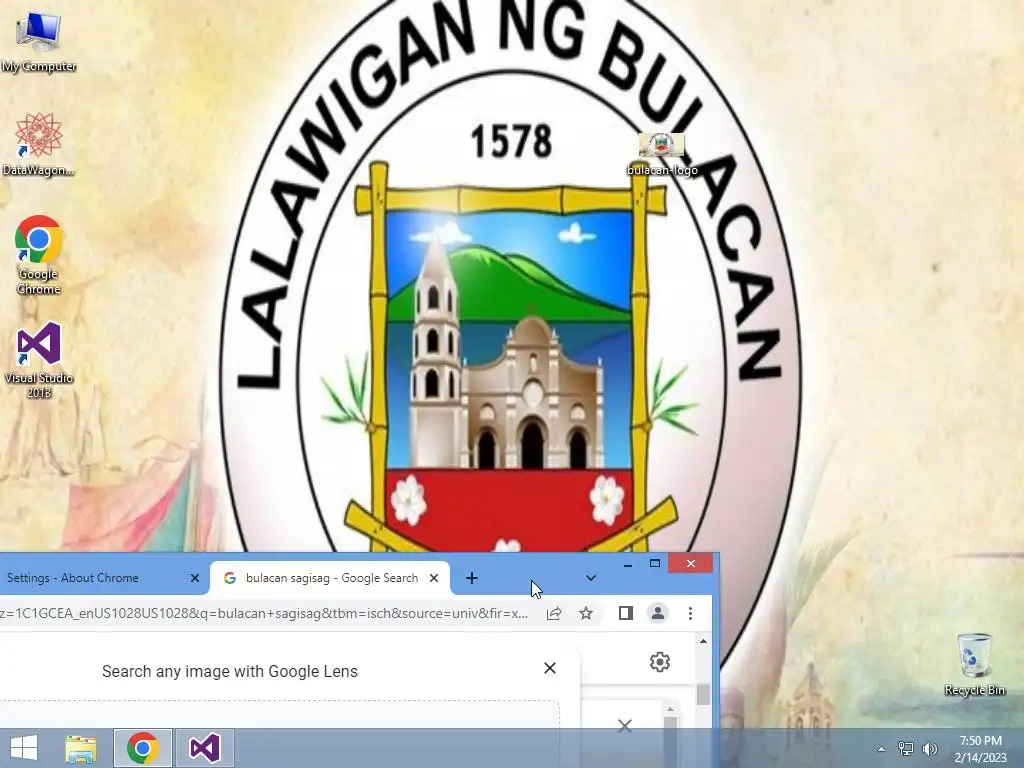Open My Computer desktop icon
Image resolution: width=1024 pixels, height=768 pixels.
(39, 42)
